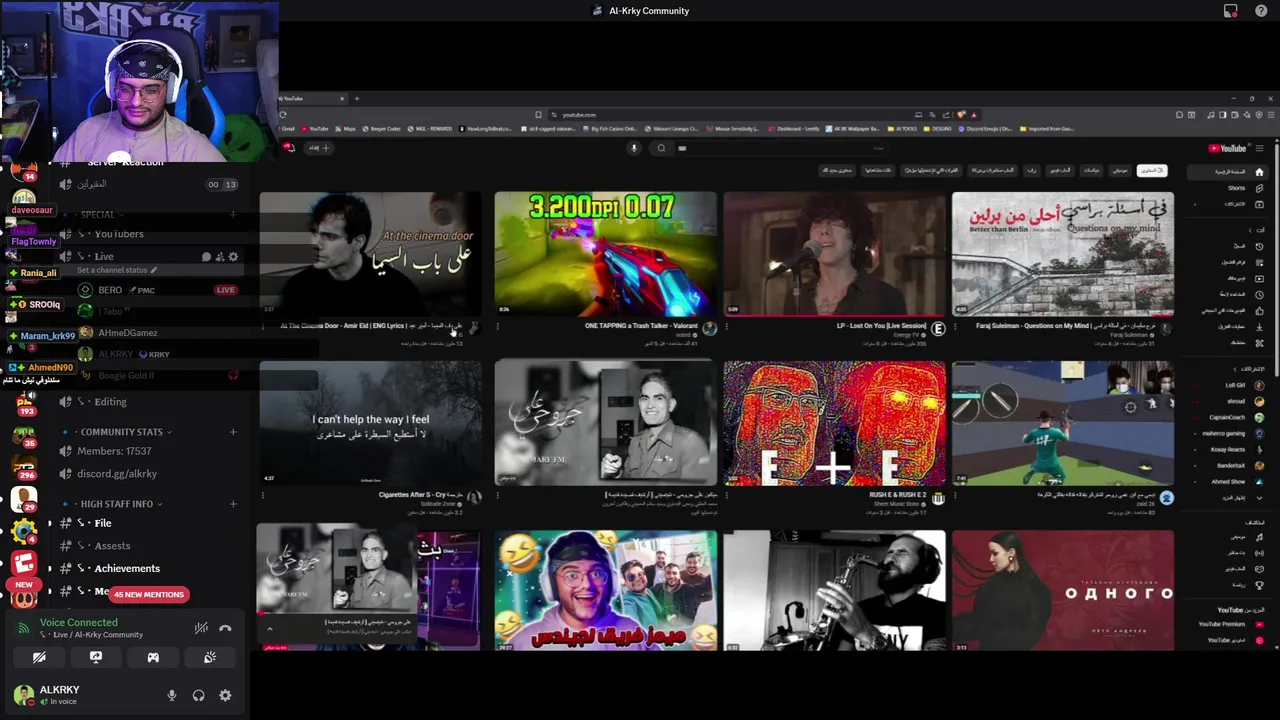
Task: Open CaptainCoach subscription channel
Action: coord(1230,417)
